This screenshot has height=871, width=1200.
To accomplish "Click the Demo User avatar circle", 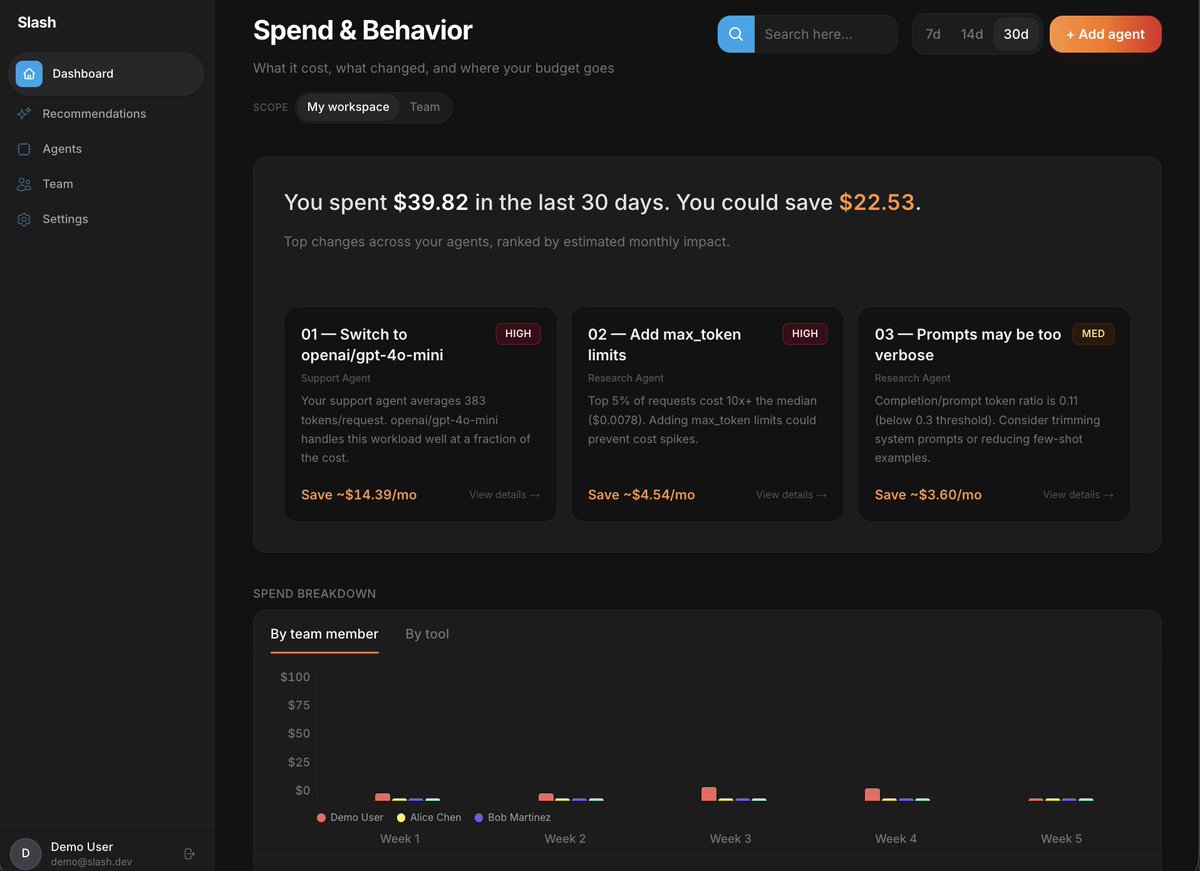I will click(x=26, y=854).
